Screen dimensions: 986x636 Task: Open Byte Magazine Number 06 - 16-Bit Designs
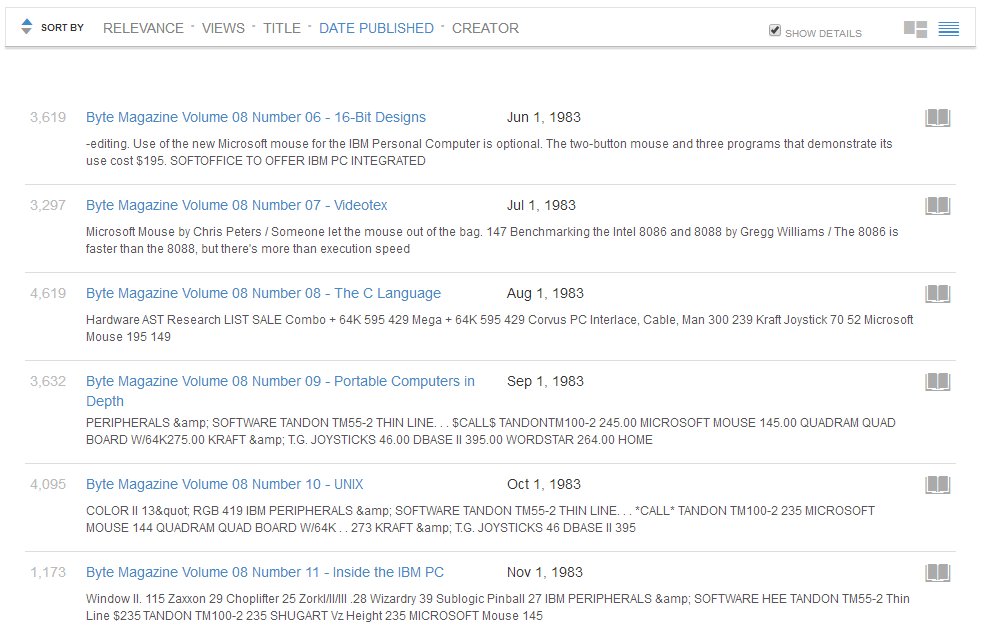pos(256,117)
